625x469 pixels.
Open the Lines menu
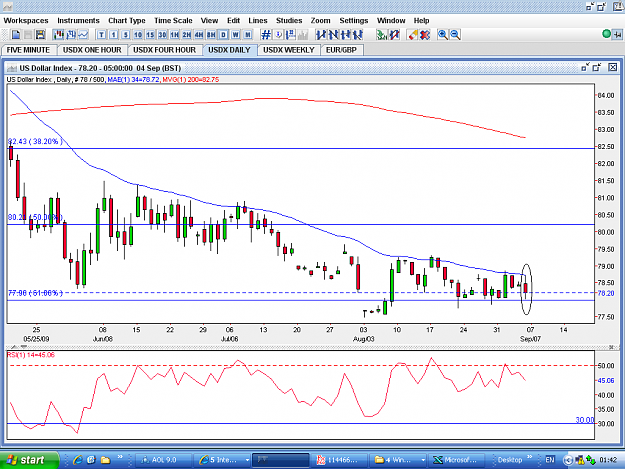coord(258,21)
